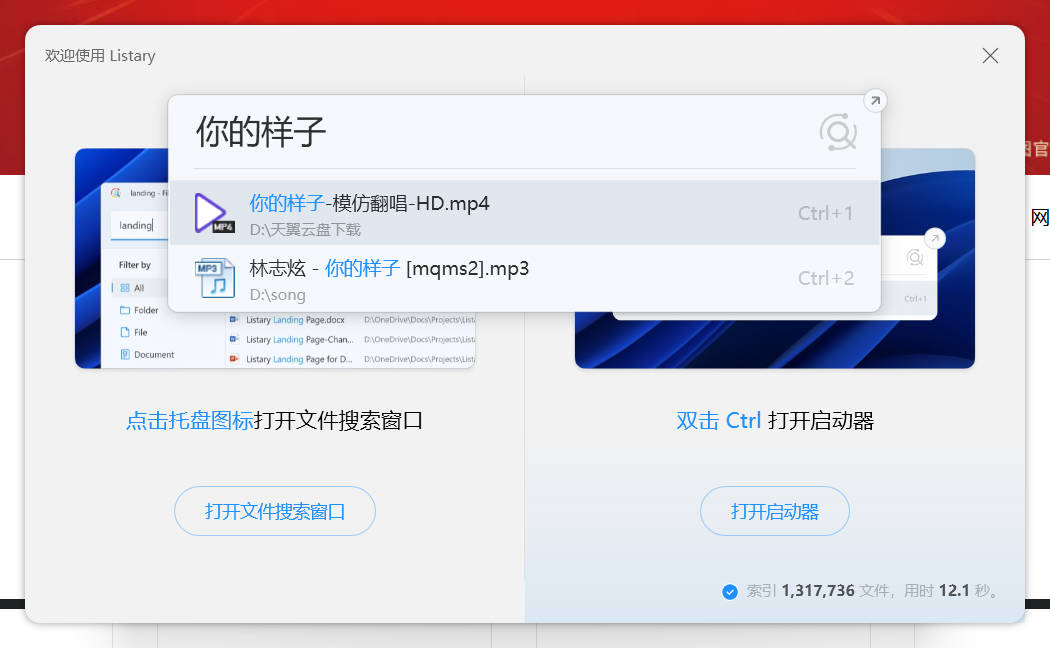Click the Listary search logo icon in launcher
The image size is (1050, 648).
click(x=838, y=132)
